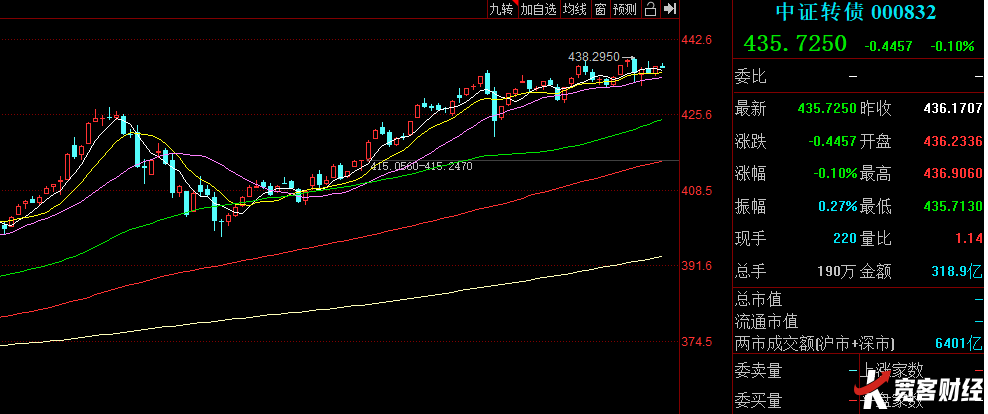
Task: Click the 415.0560-415.2470 gap label
Action: [x=421, y=166]
